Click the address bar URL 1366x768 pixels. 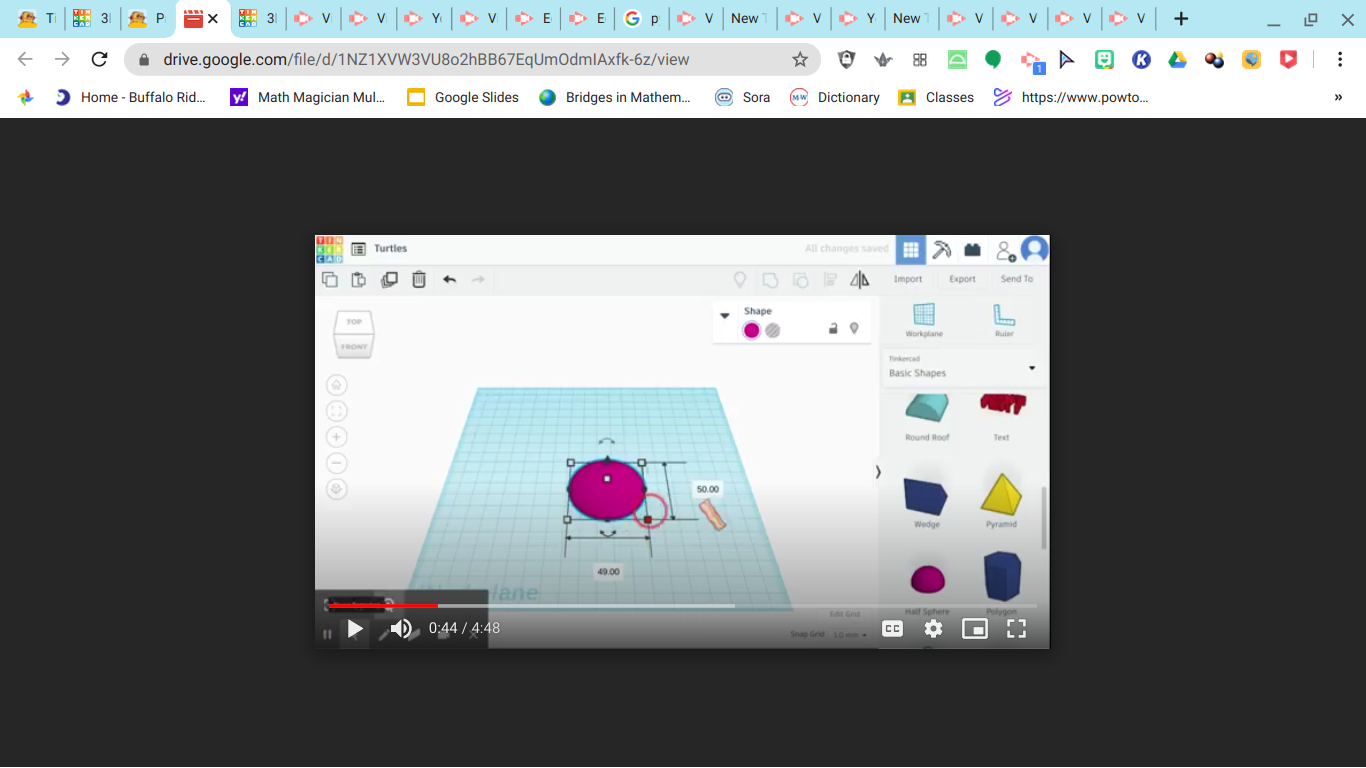pos(427,60)
